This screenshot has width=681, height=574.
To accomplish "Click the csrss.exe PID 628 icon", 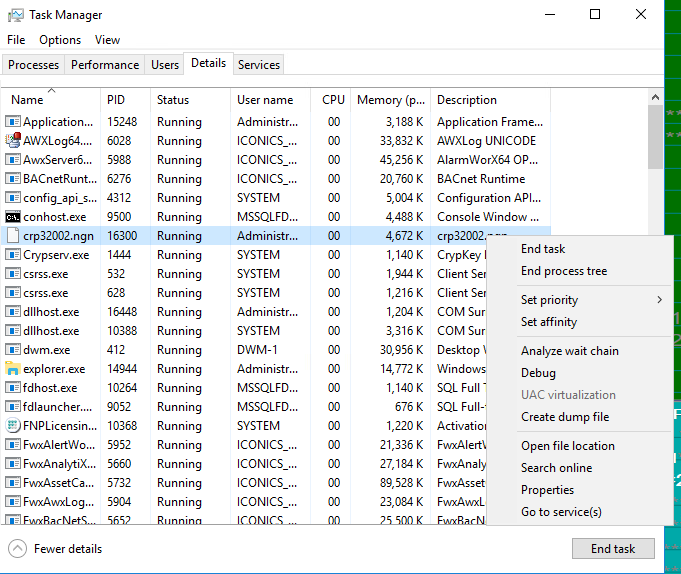I will [13, 293].
